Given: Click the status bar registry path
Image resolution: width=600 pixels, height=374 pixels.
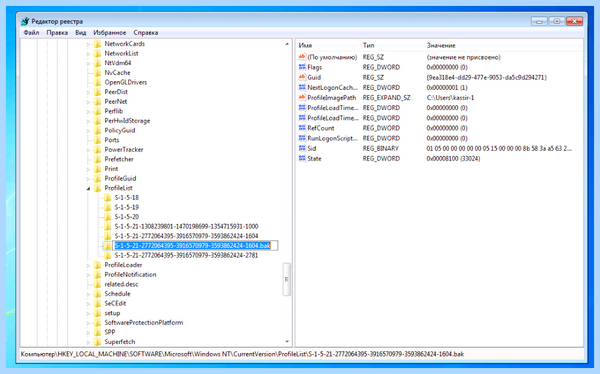Looking at the screenshot, I should click(242, 354).
